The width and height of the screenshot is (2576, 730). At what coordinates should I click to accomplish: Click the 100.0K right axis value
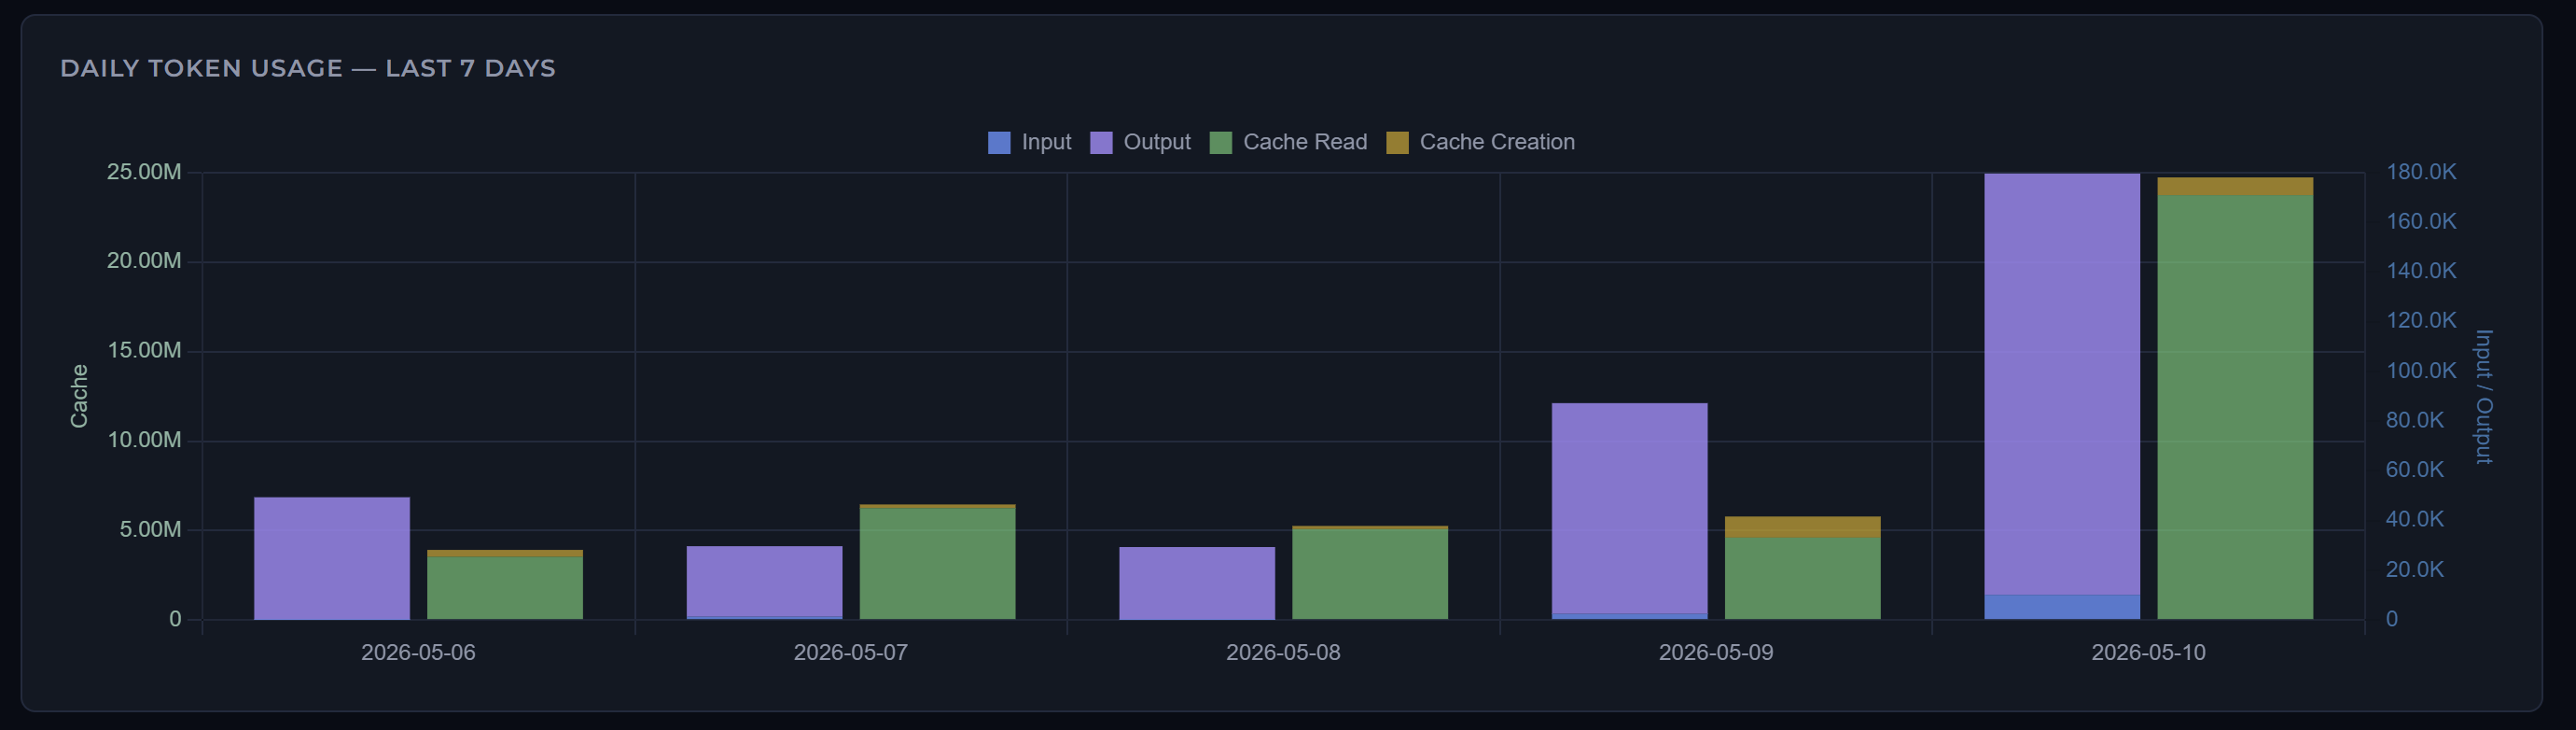click(2421, 370)
